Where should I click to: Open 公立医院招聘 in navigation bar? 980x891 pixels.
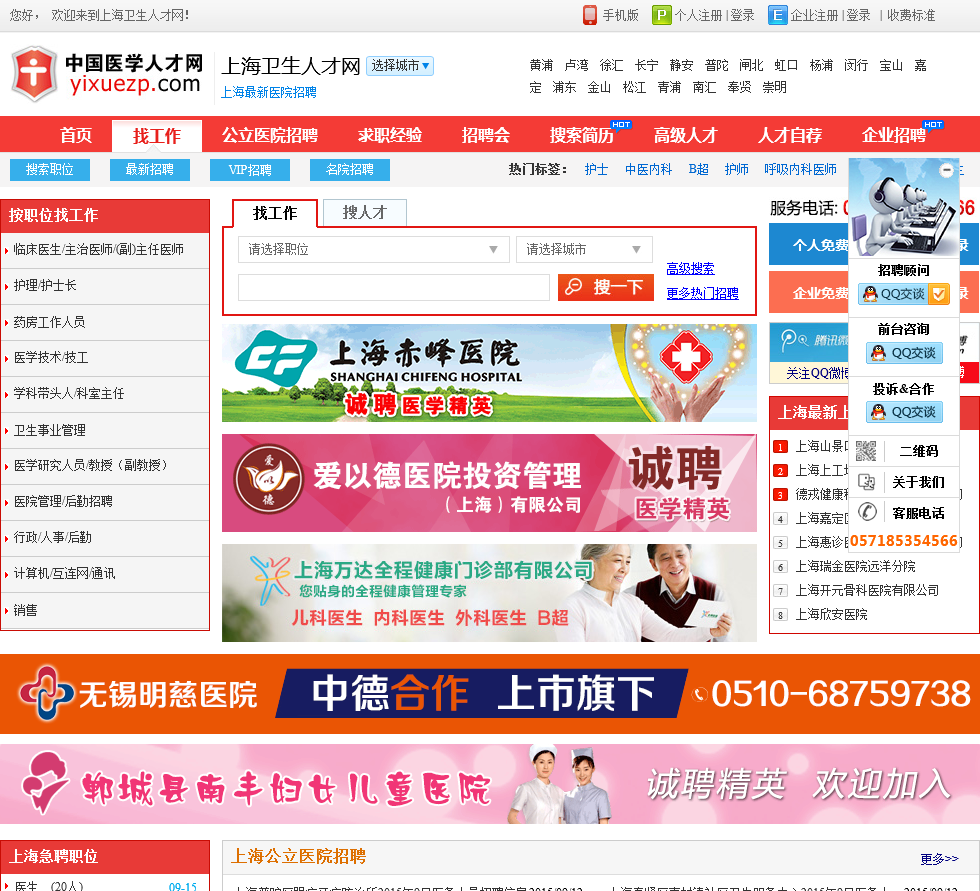[x=269, y=135]
